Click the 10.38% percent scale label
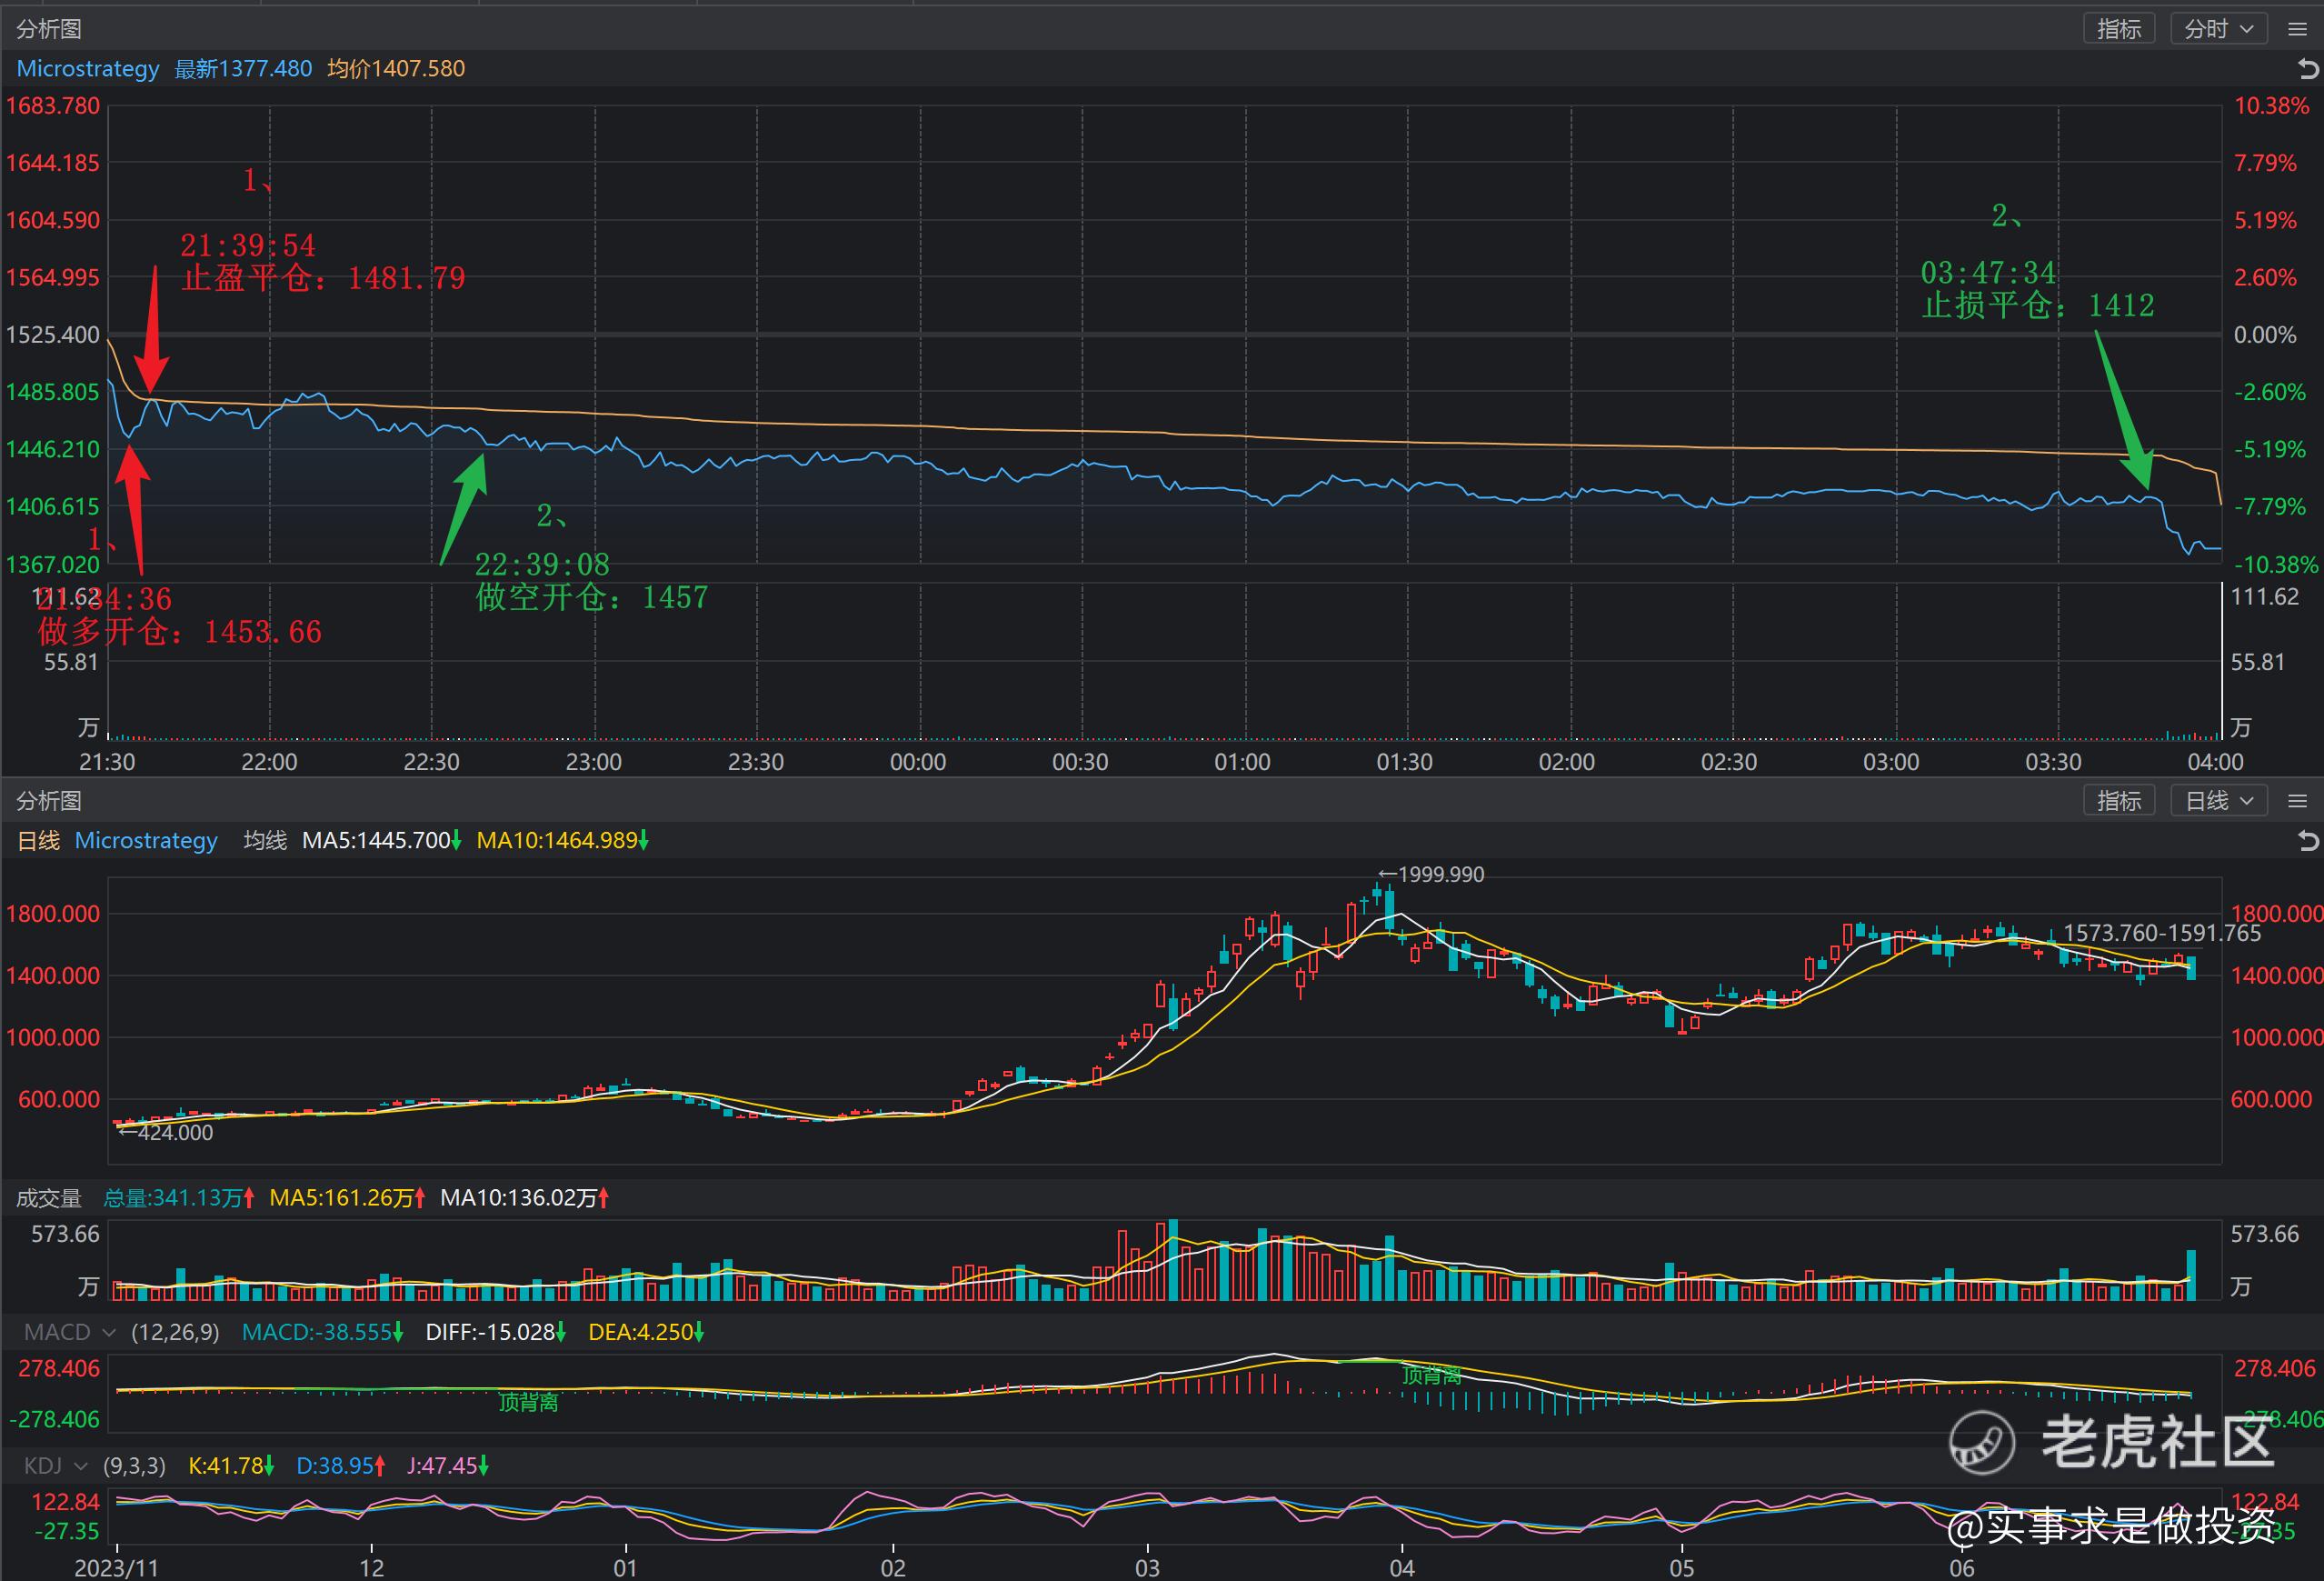This screenshot has height=1581, width=2324. pos(2272,106)
